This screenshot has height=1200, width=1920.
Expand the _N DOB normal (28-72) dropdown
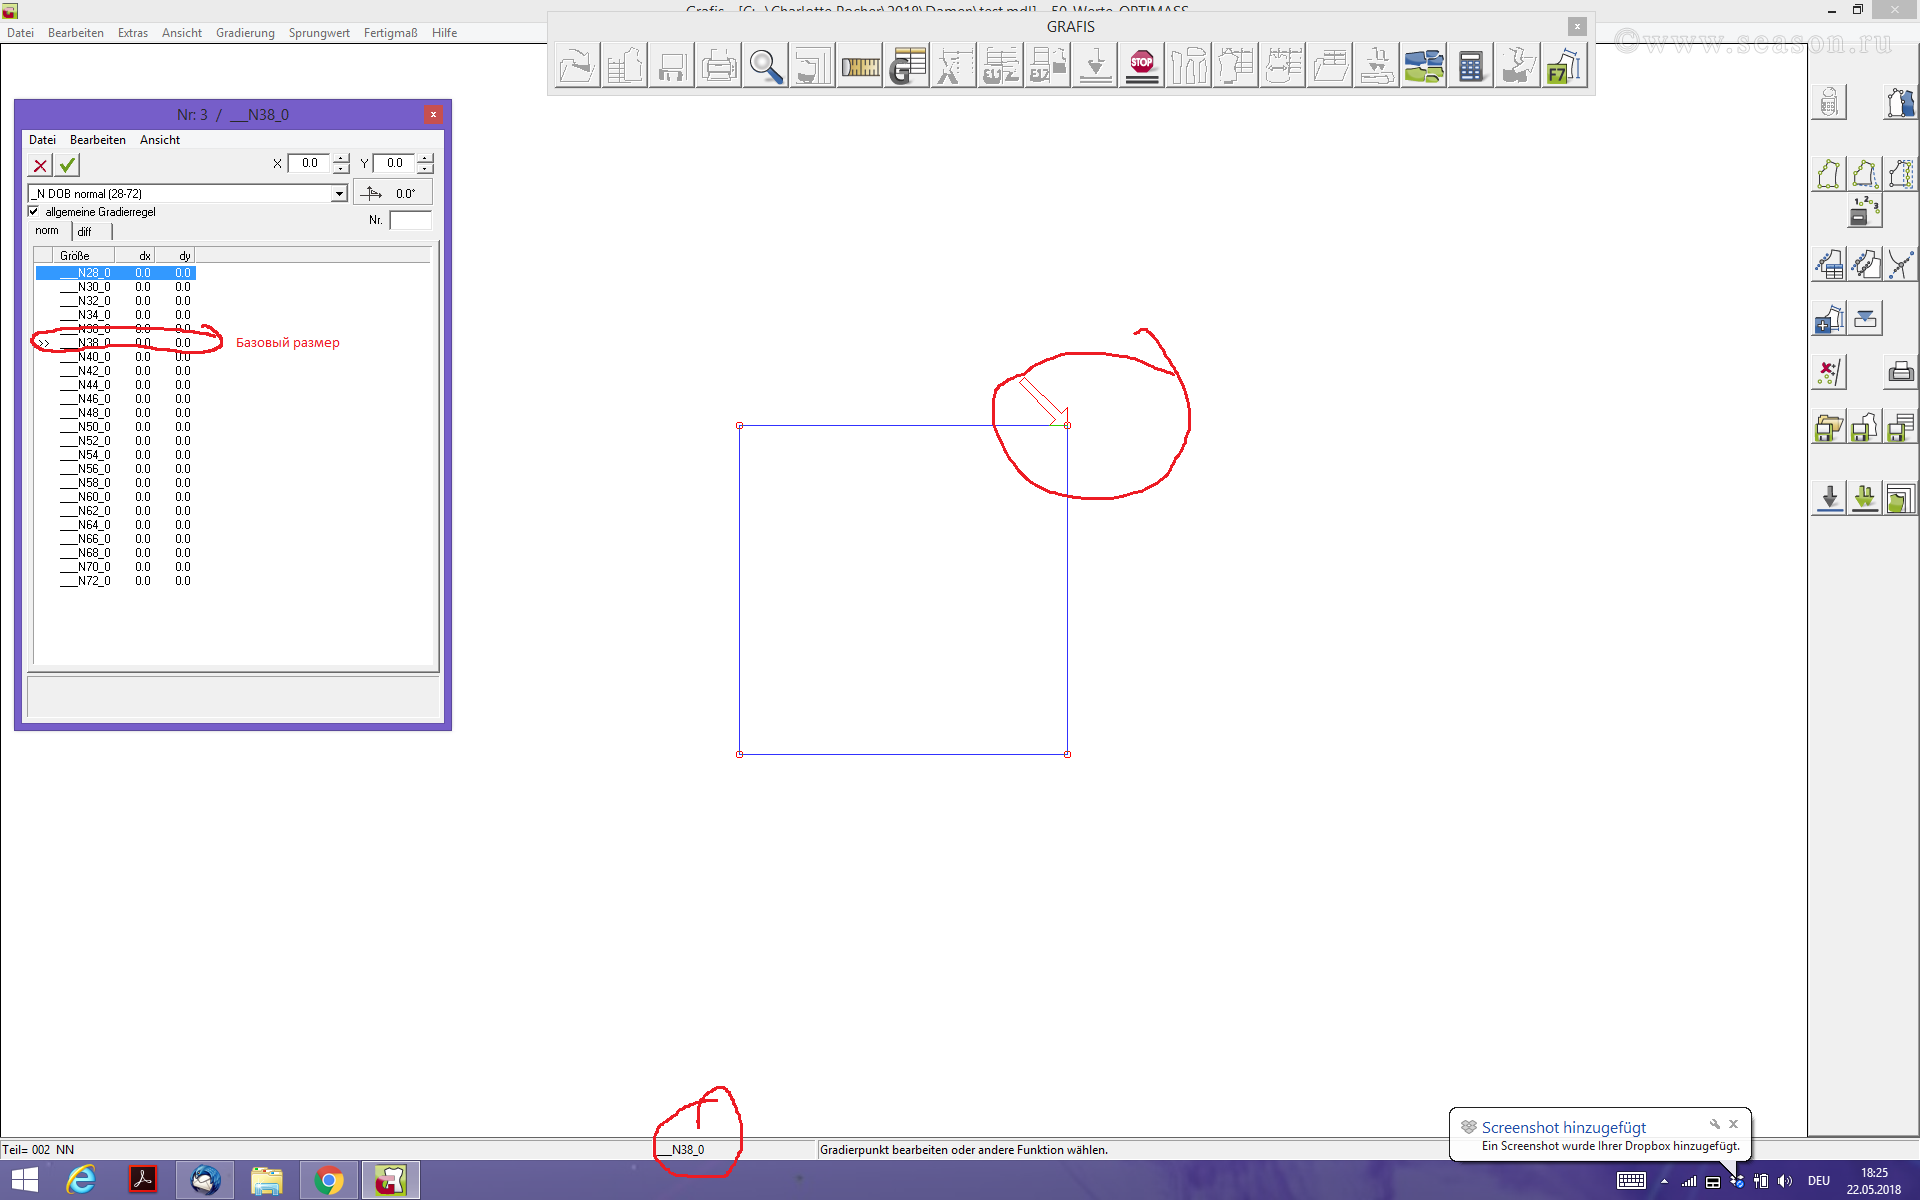(x=339, y=194)
